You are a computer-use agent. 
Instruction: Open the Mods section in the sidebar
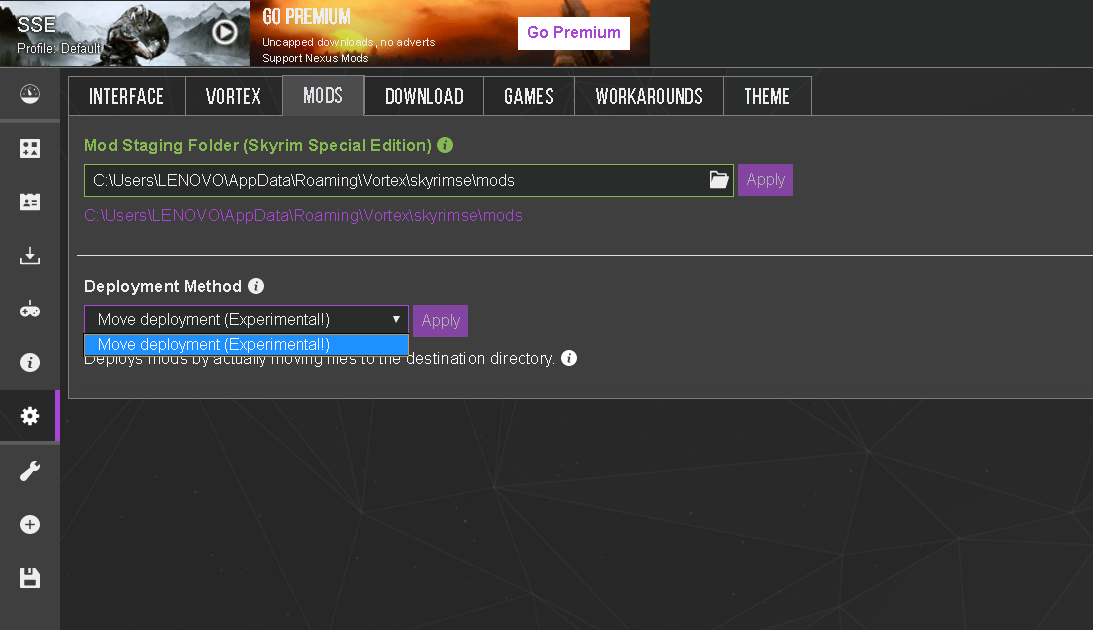coord(30,147)
